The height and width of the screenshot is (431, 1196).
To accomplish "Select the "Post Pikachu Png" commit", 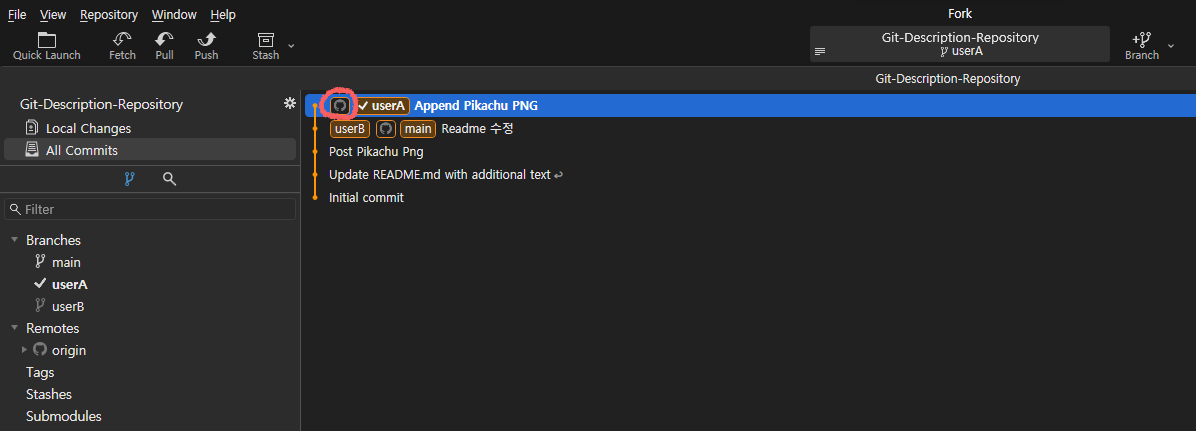I will point(376,152).
